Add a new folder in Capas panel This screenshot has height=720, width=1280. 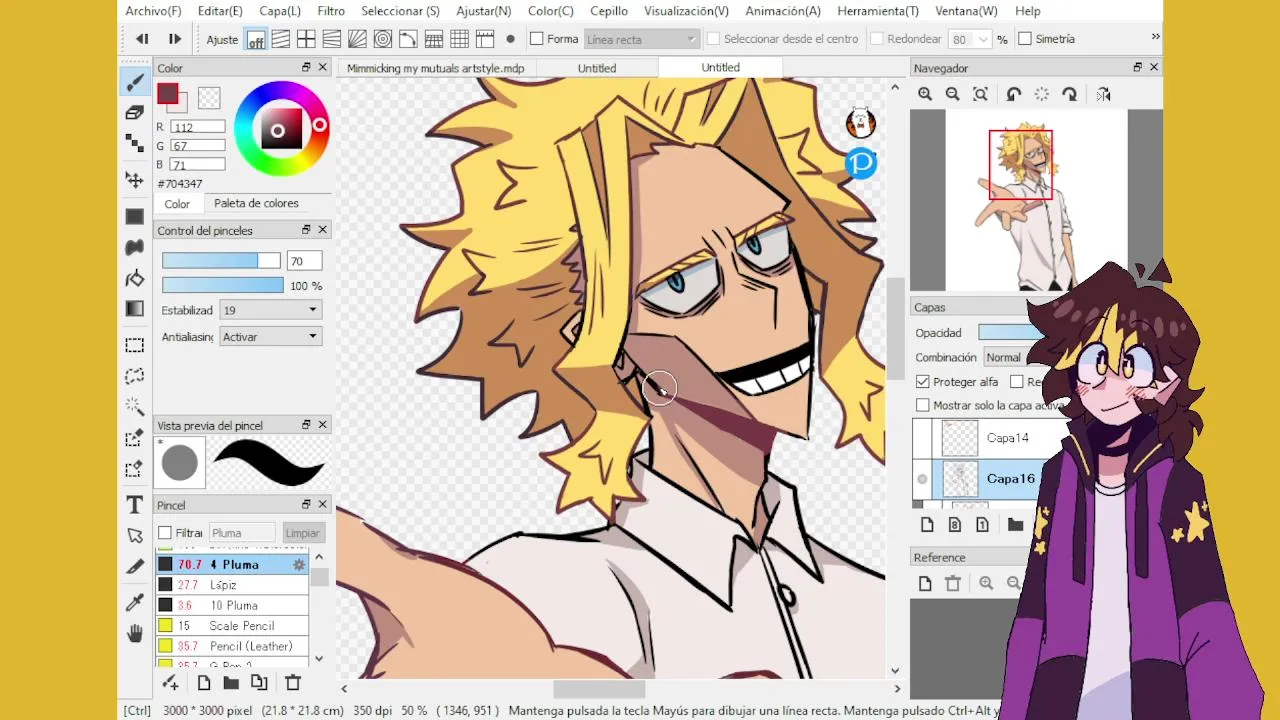pyautogui.click(x=1015, y=525)
